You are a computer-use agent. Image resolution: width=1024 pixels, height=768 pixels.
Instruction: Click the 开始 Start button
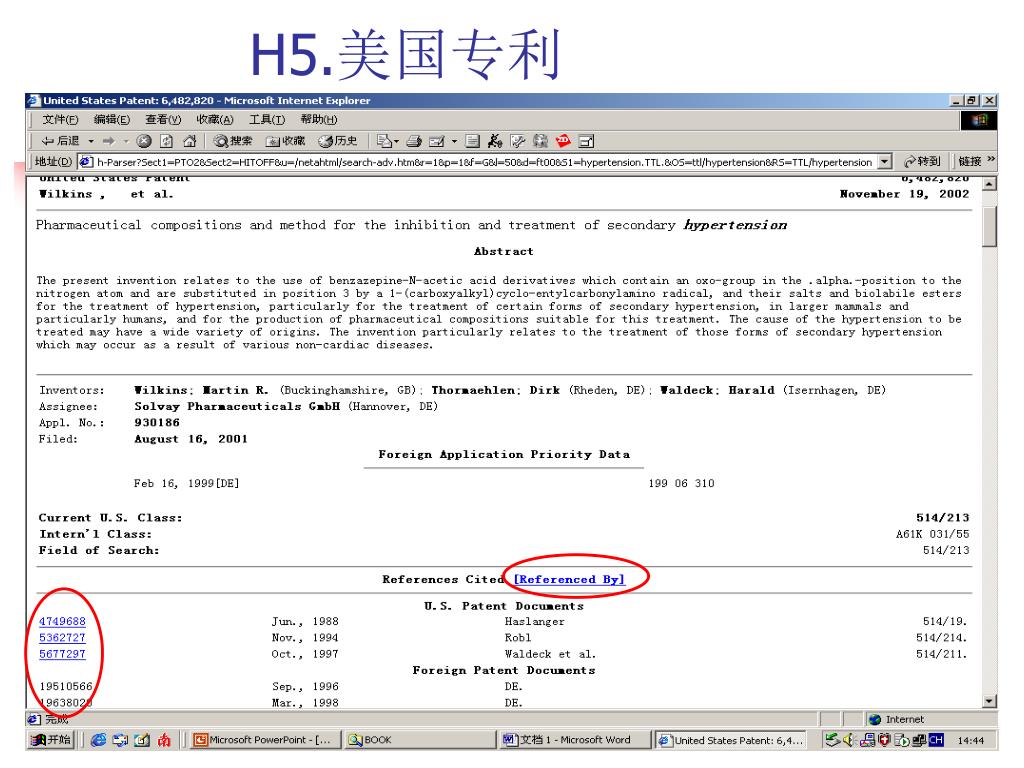tap(51, 740)
